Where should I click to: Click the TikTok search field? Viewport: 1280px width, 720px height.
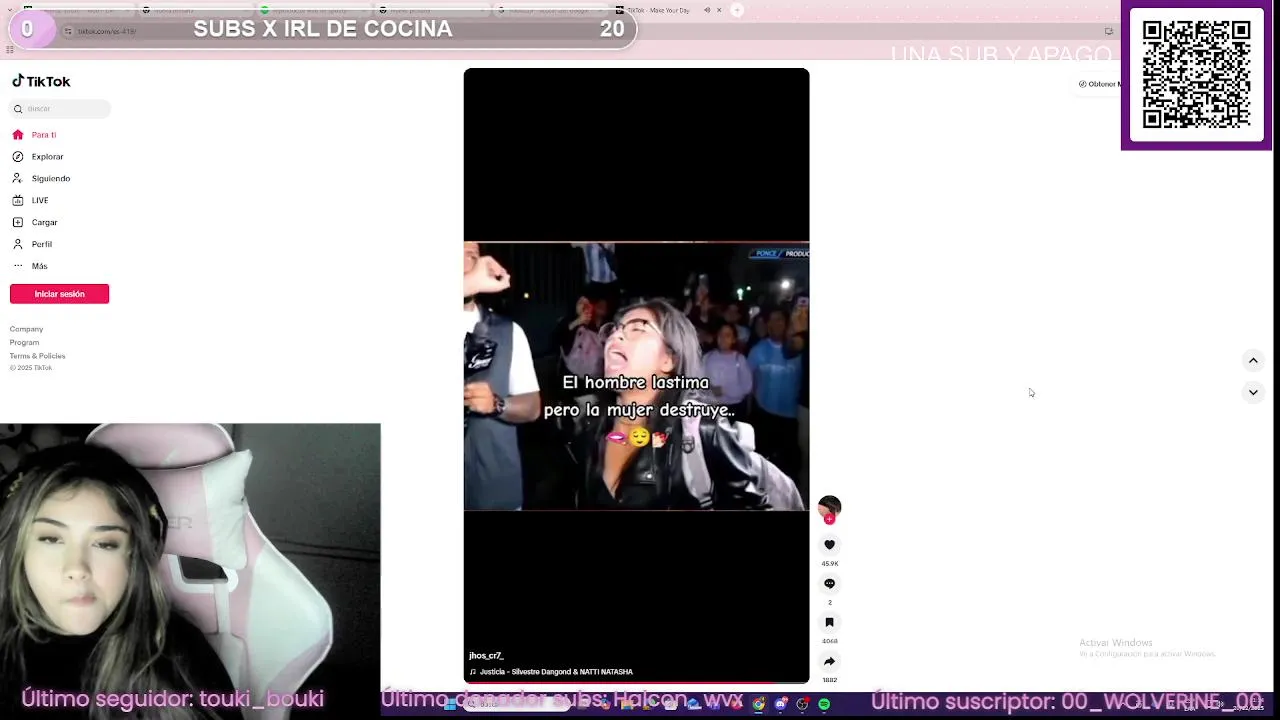click(x=60, y=108)
